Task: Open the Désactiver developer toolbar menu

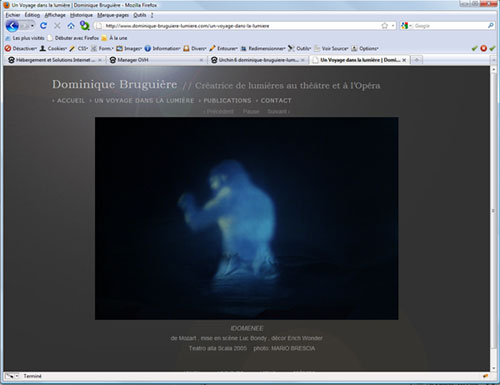Action: 21,49
